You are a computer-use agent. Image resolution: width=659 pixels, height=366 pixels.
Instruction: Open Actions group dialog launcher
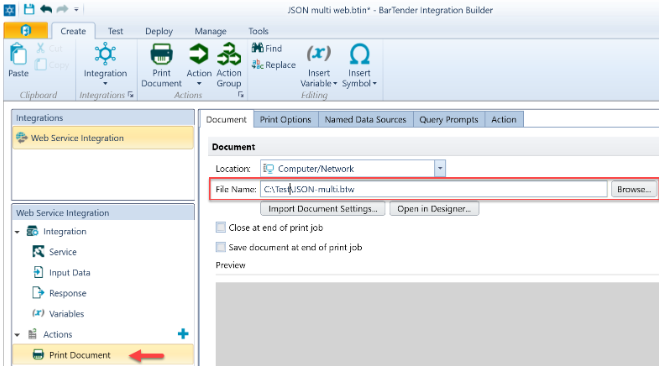241,95
